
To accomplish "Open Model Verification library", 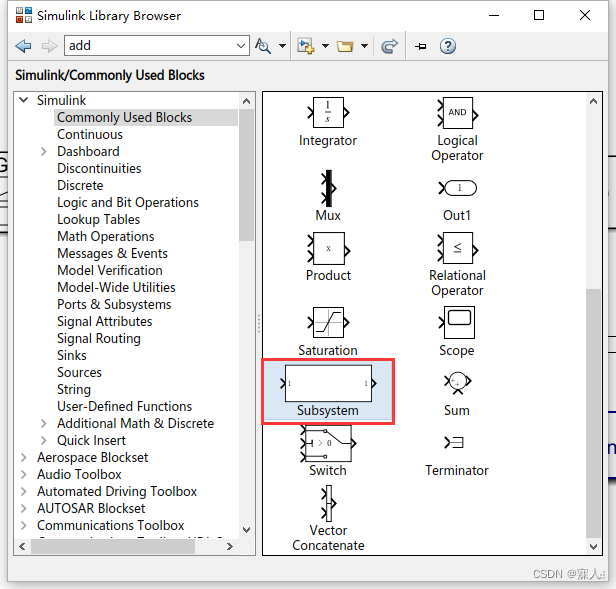I will pos(110,270).
